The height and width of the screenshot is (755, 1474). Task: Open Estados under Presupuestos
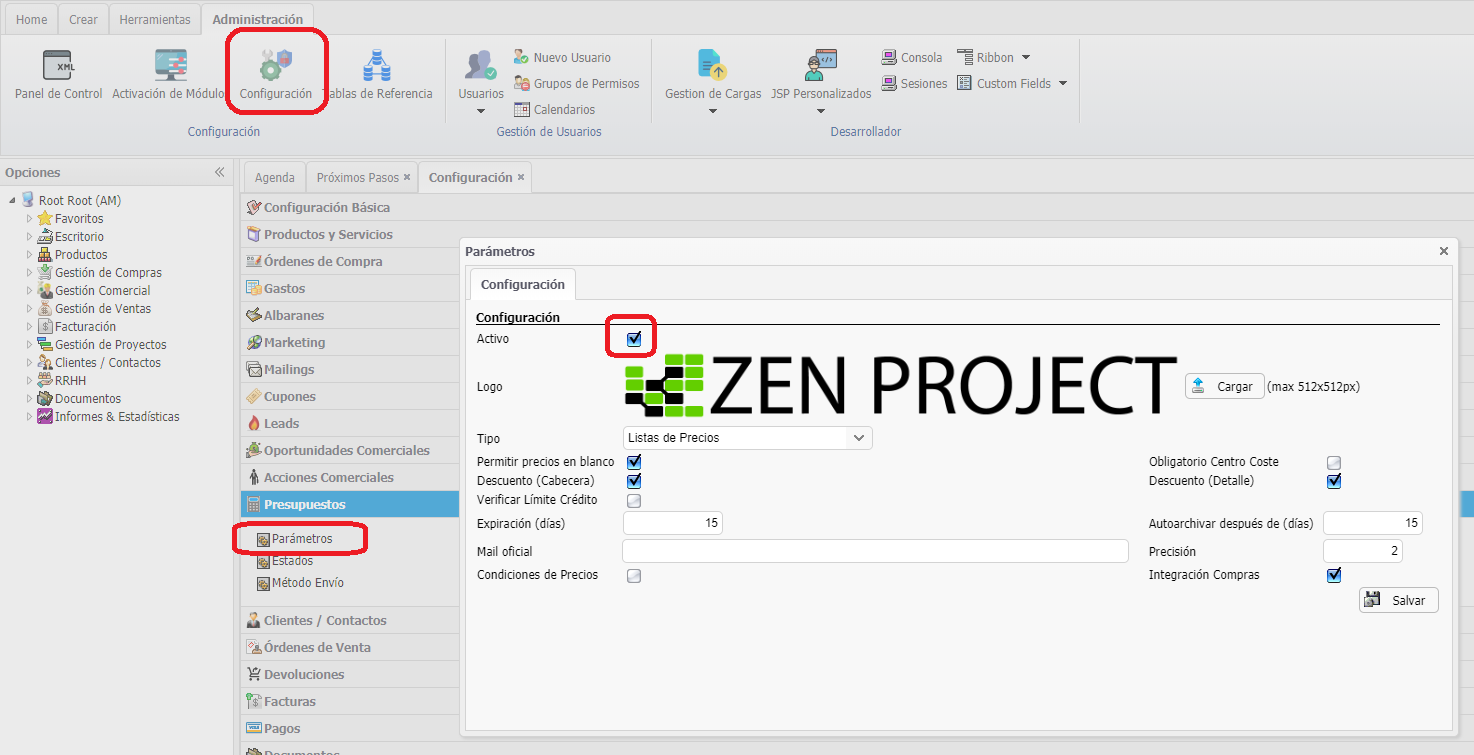pos(292,561)
